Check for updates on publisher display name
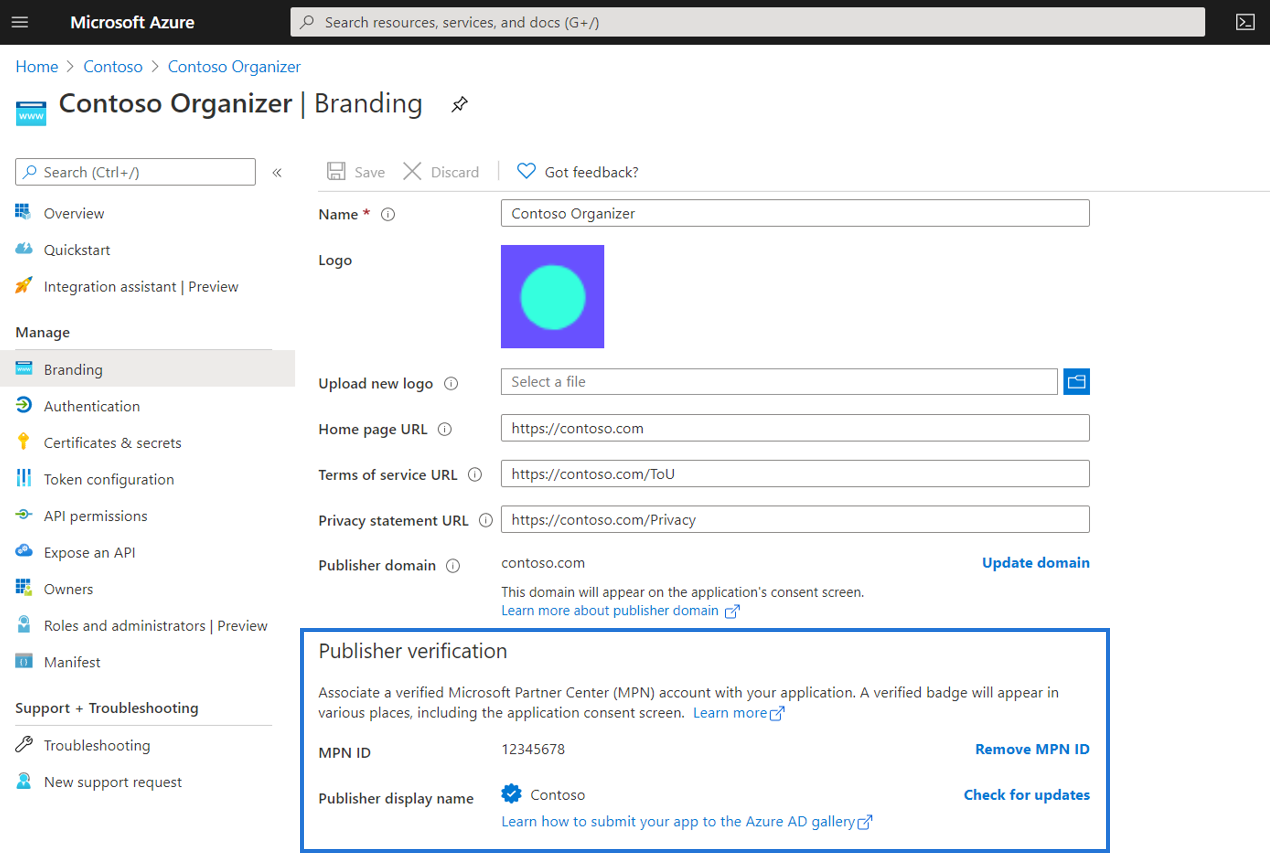 click(x=1026, y=794)
